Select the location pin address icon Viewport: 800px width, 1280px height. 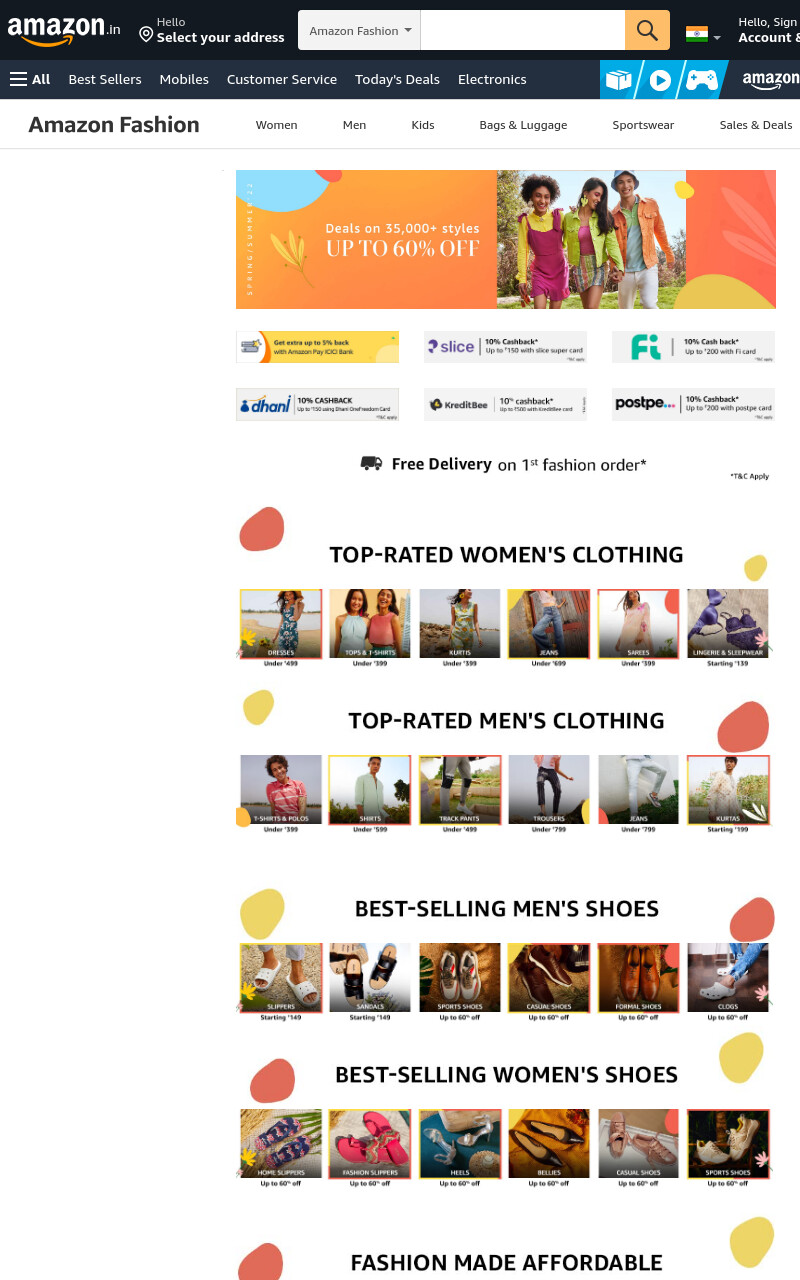point(146,35)
